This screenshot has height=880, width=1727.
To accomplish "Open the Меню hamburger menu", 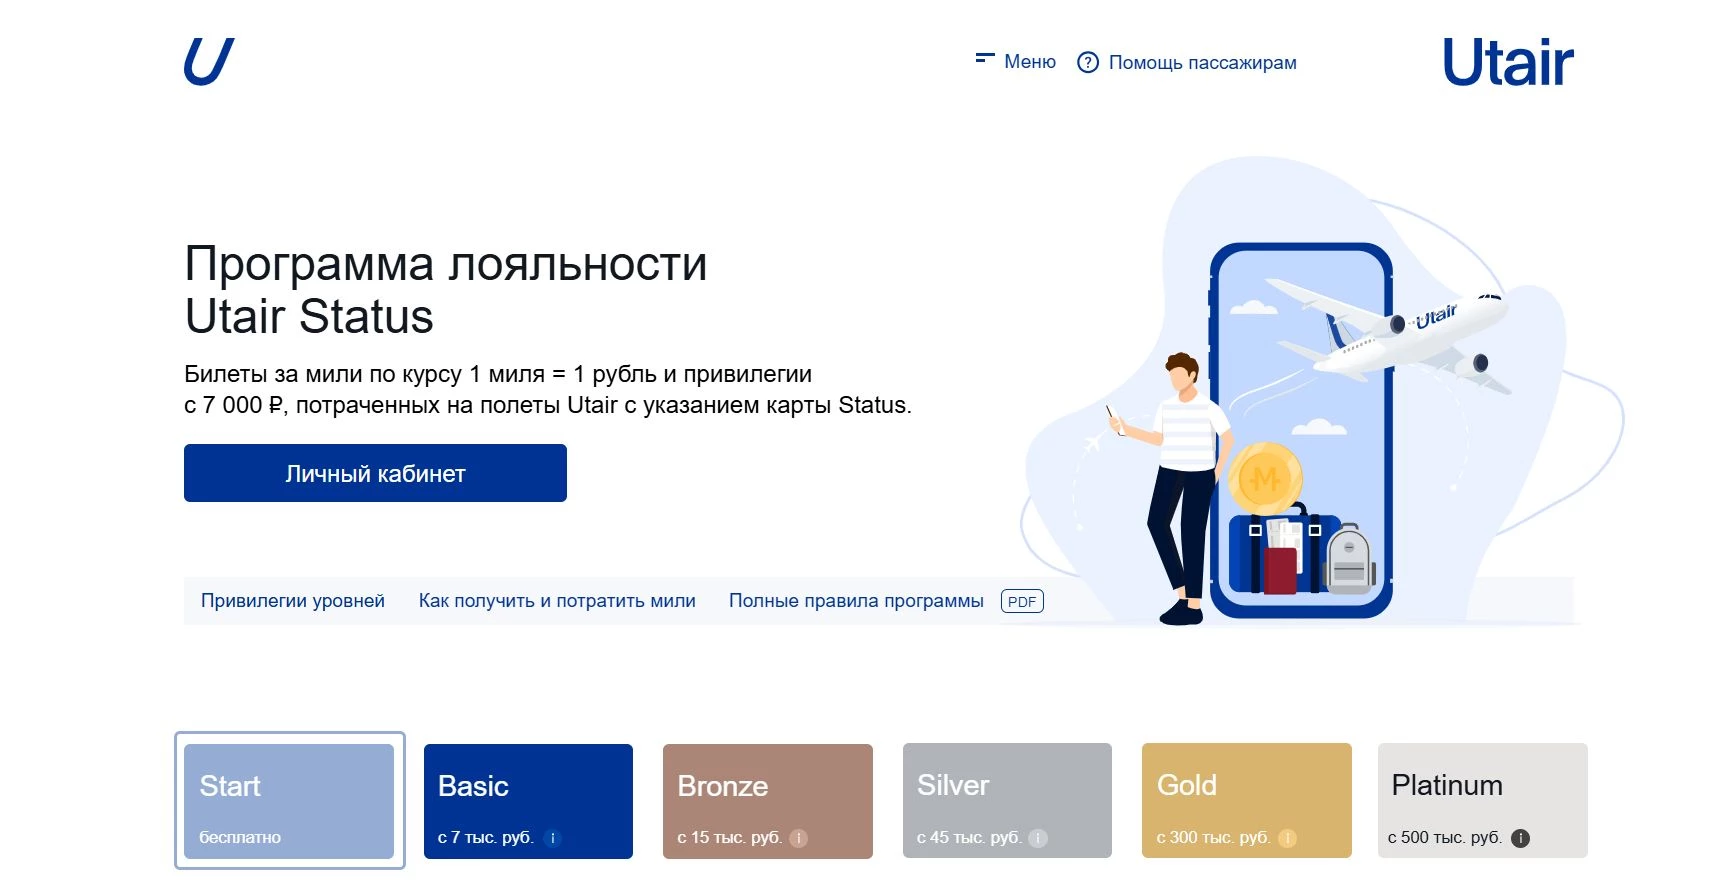I will pos(1015,62).
